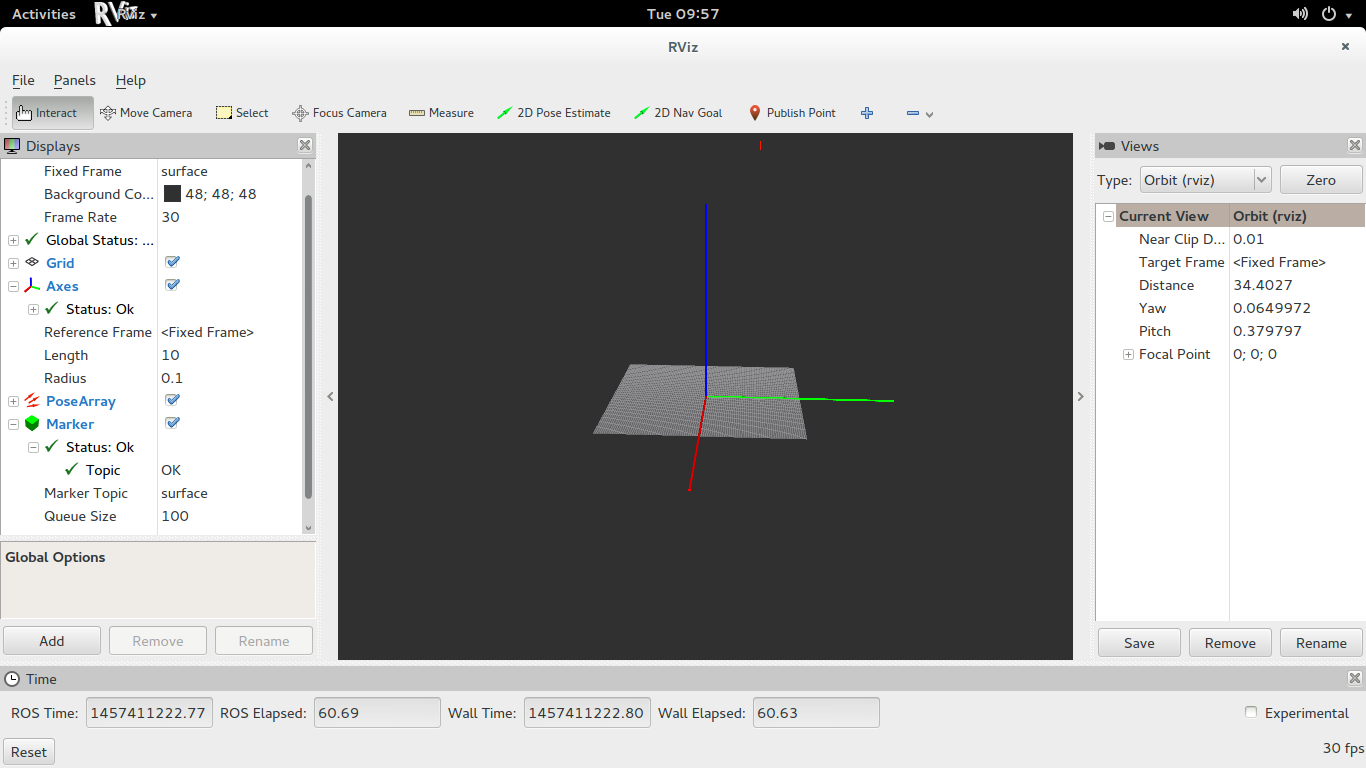Viewport: 1366px width, 768px height.
Task: Select the Queue Size value 100
Action: [175, 516]
